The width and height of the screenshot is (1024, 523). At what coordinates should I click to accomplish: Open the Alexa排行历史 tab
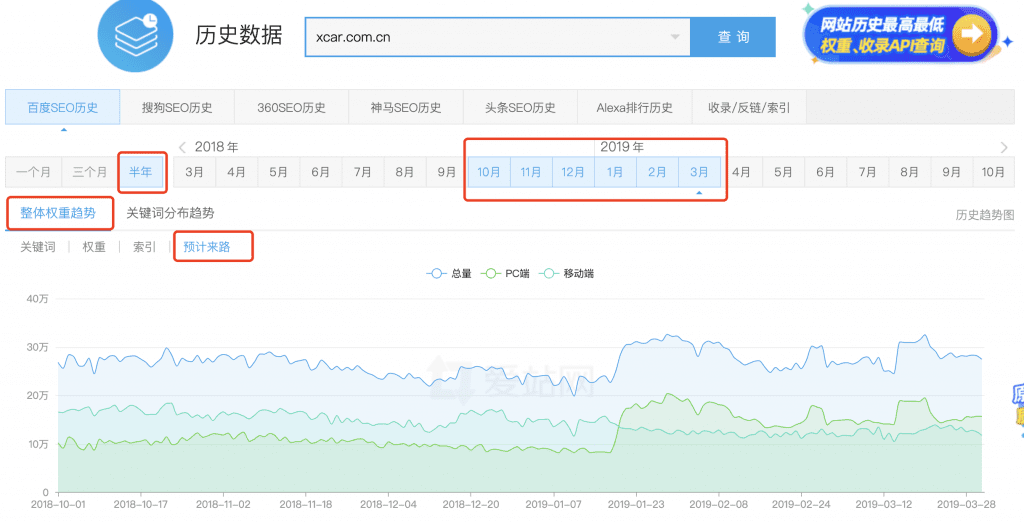[x=634, y=107]
